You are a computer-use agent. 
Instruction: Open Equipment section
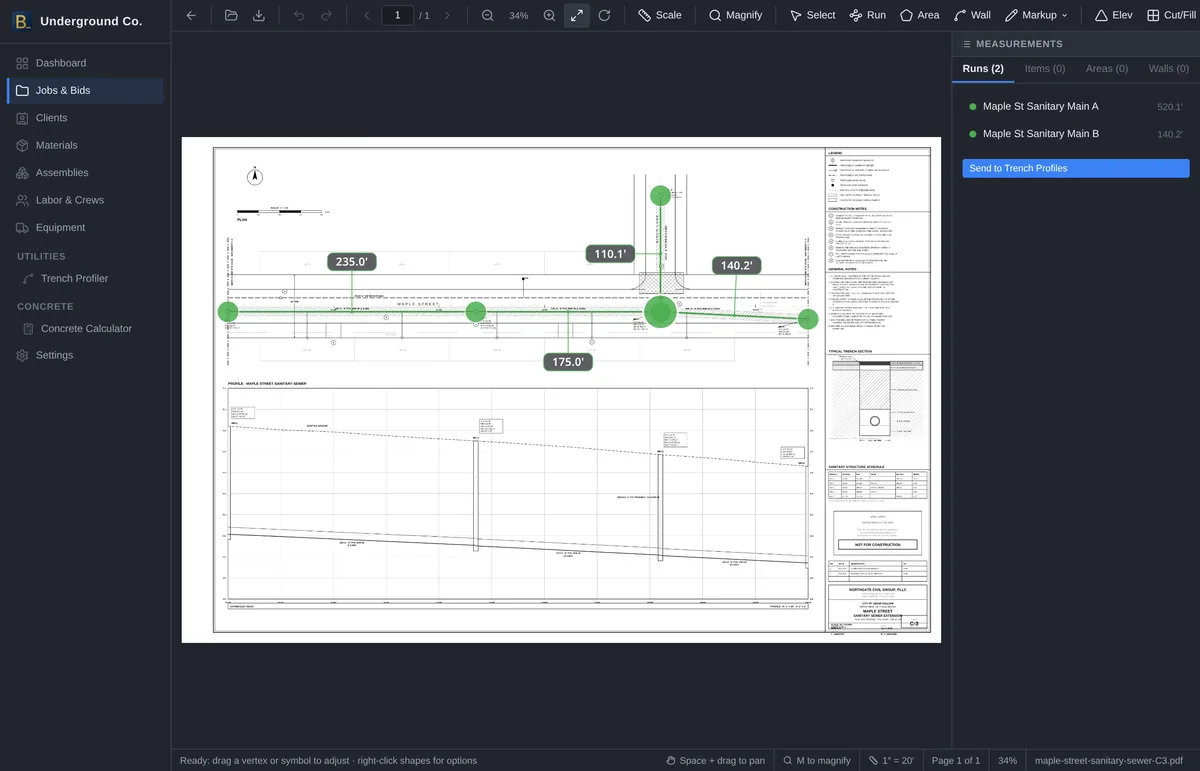85,227
